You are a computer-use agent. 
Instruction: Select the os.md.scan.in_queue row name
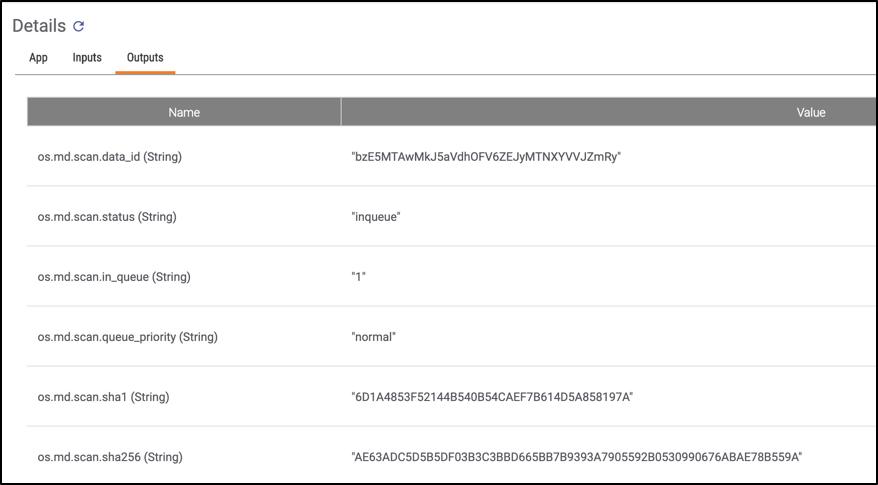[114, 277]
